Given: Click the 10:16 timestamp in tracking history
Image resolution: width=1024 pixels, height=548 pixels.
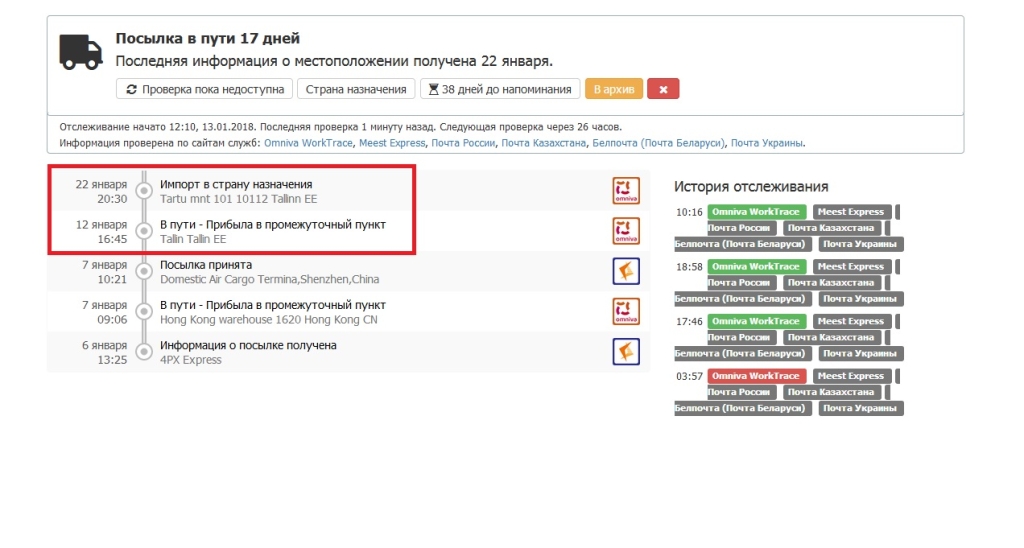Looking at the screenshot, I should tap(689, 212).
